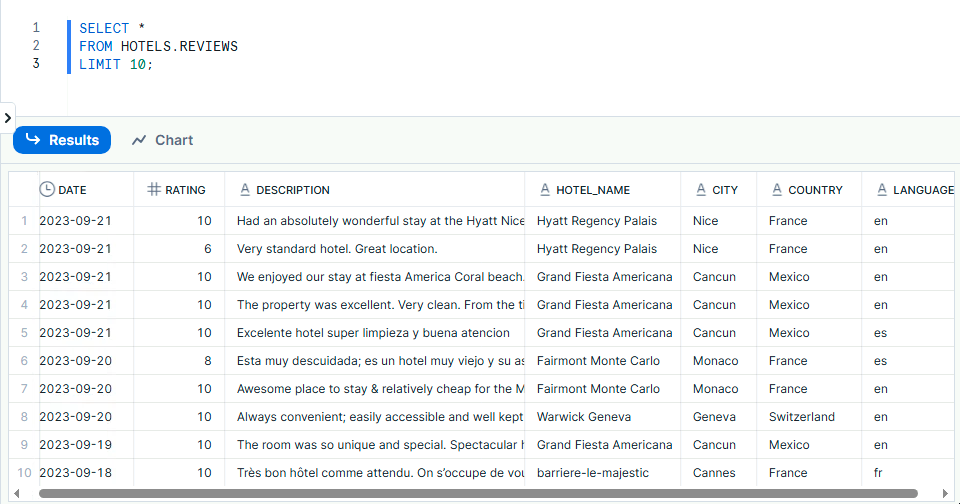Click the text-type icon beside HOTEL_NAME header
960x504 pixels.
[545, 189]
